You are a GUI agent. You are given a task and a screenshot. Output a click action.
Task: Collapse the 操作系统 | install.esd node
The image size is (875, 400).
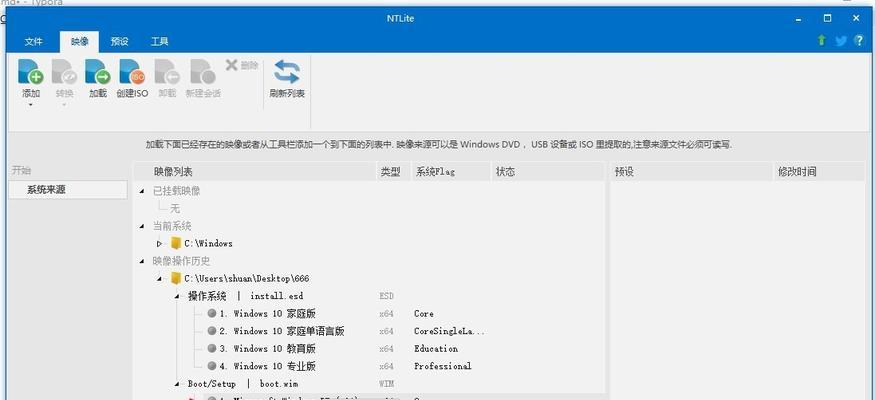177,296
